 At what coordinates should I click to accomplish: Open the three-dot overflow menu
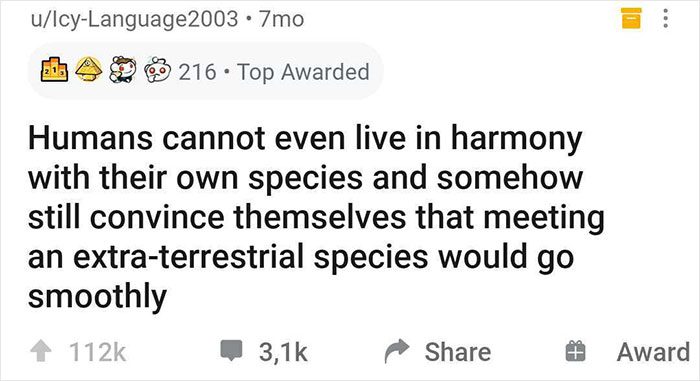tap(665, 18)
